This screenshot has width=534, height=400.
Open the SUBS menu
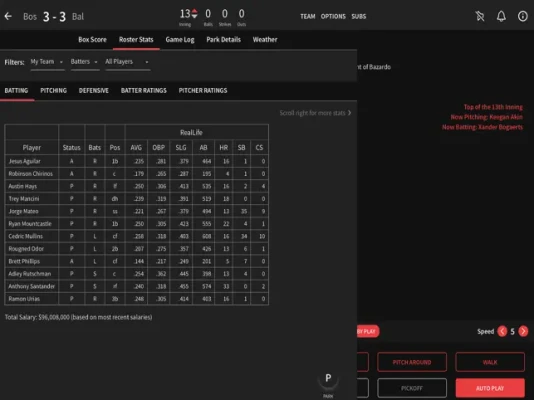point(359,16)
